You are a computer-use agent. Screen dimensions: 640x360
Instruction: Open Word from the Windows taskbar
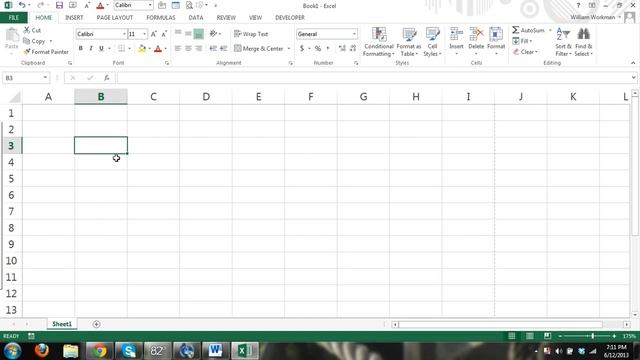tap(215, 351)
